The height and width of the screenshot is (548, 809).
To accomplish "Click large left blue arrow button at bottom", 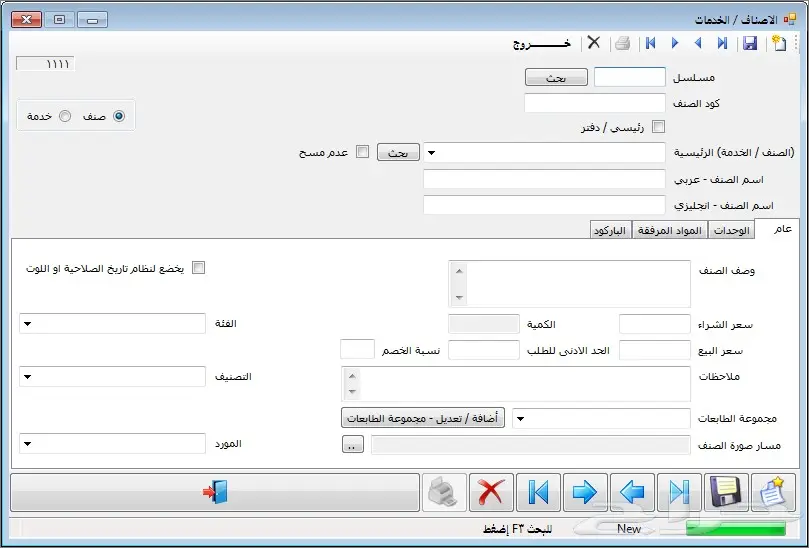I will point(632,492).
